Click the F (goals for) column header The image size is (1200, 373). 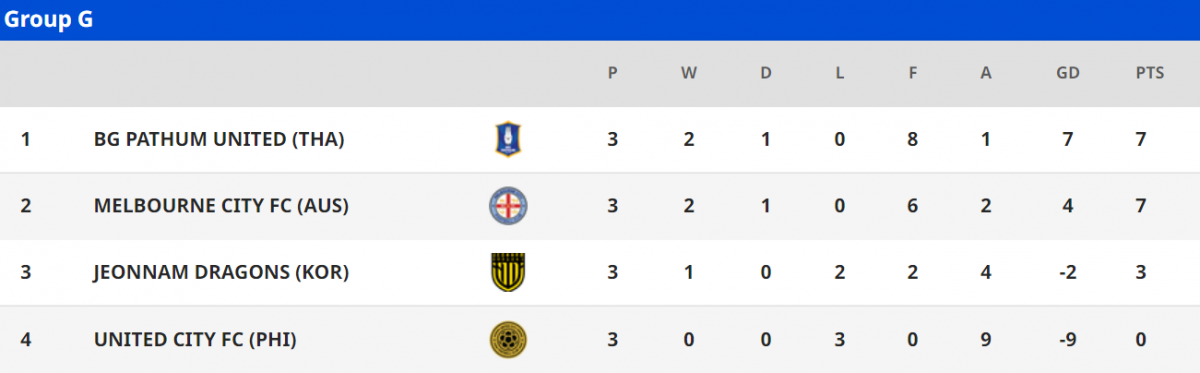[x=912, y=73]
